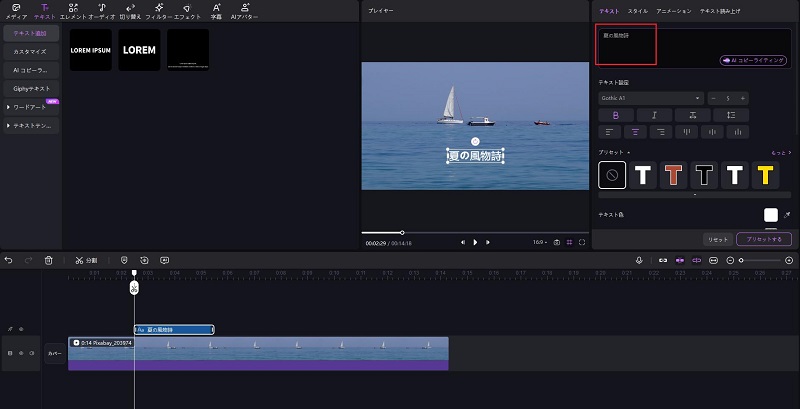Toggle italic text formatting

pos(654,115)
